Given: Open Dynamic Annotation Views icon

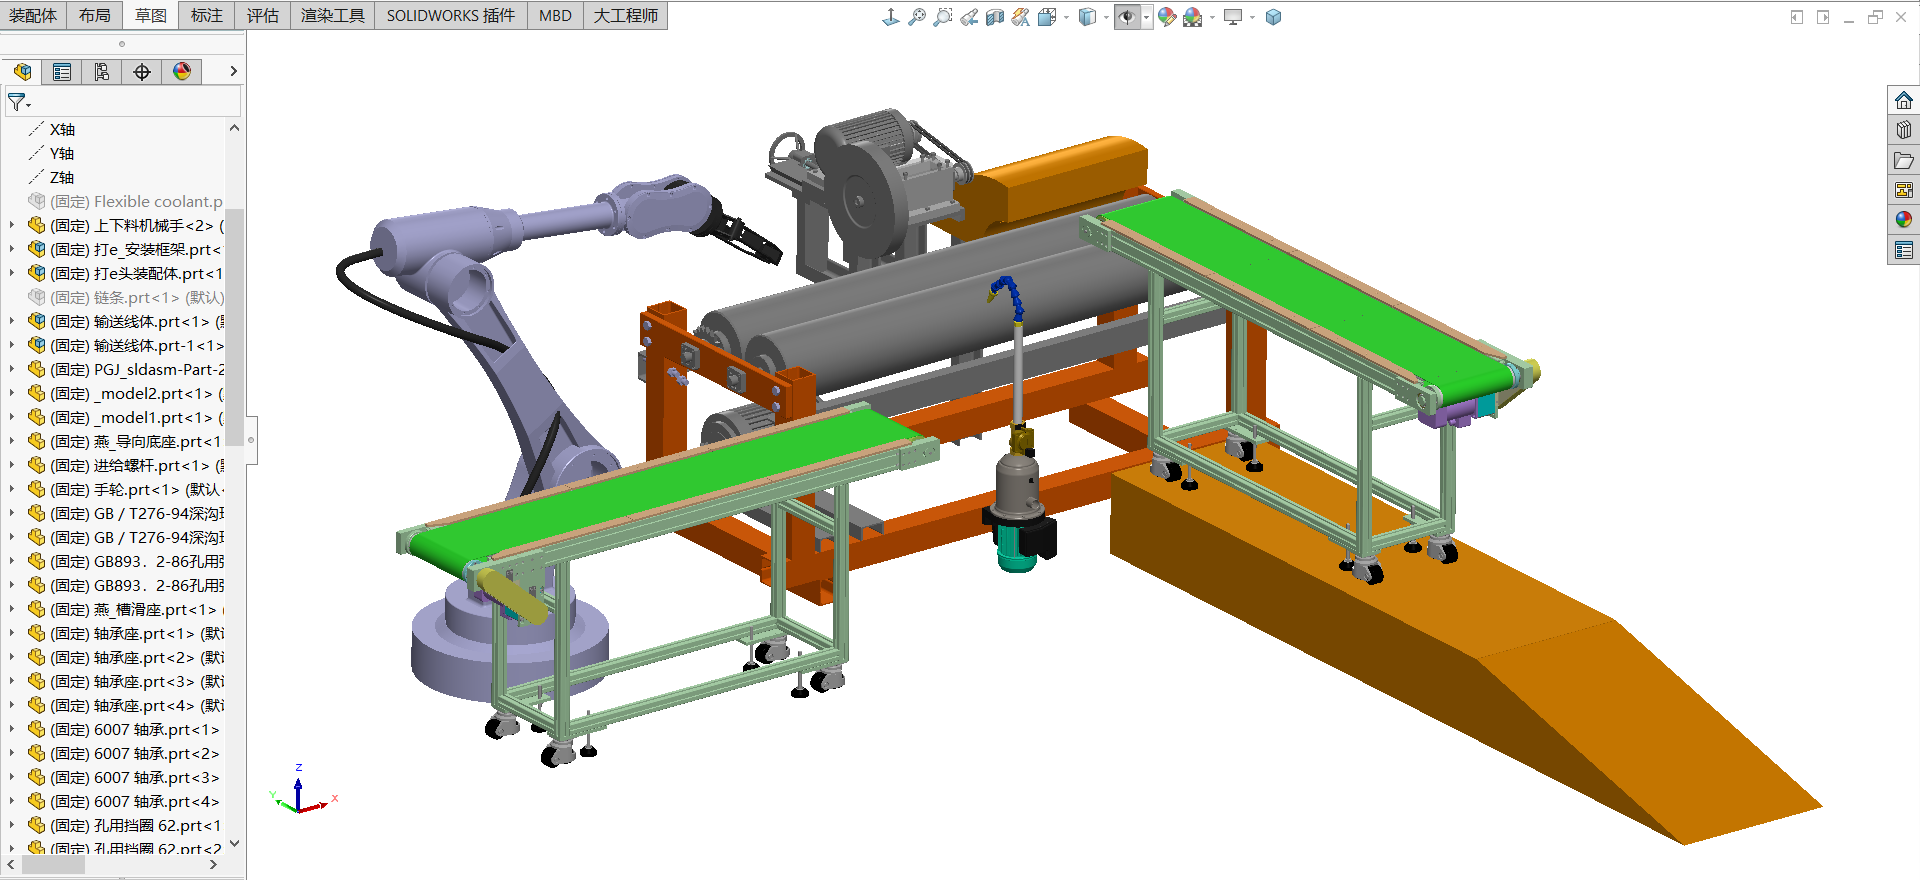Looking at the screenshot, I should click(1020, 17).
